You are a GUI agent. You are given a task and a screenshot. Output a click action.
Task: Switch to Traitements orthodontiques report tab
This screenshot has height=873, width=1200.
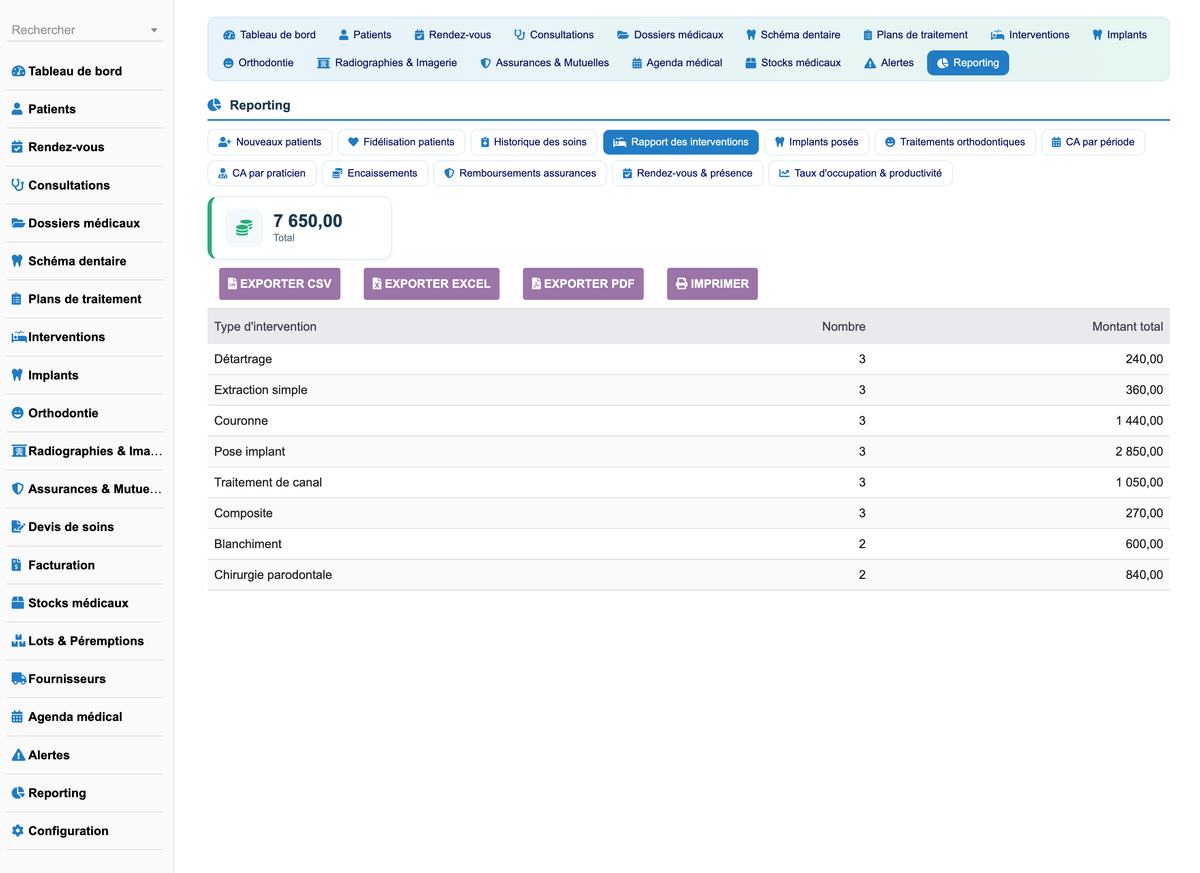pyautogui.click(x=955, y=142)
